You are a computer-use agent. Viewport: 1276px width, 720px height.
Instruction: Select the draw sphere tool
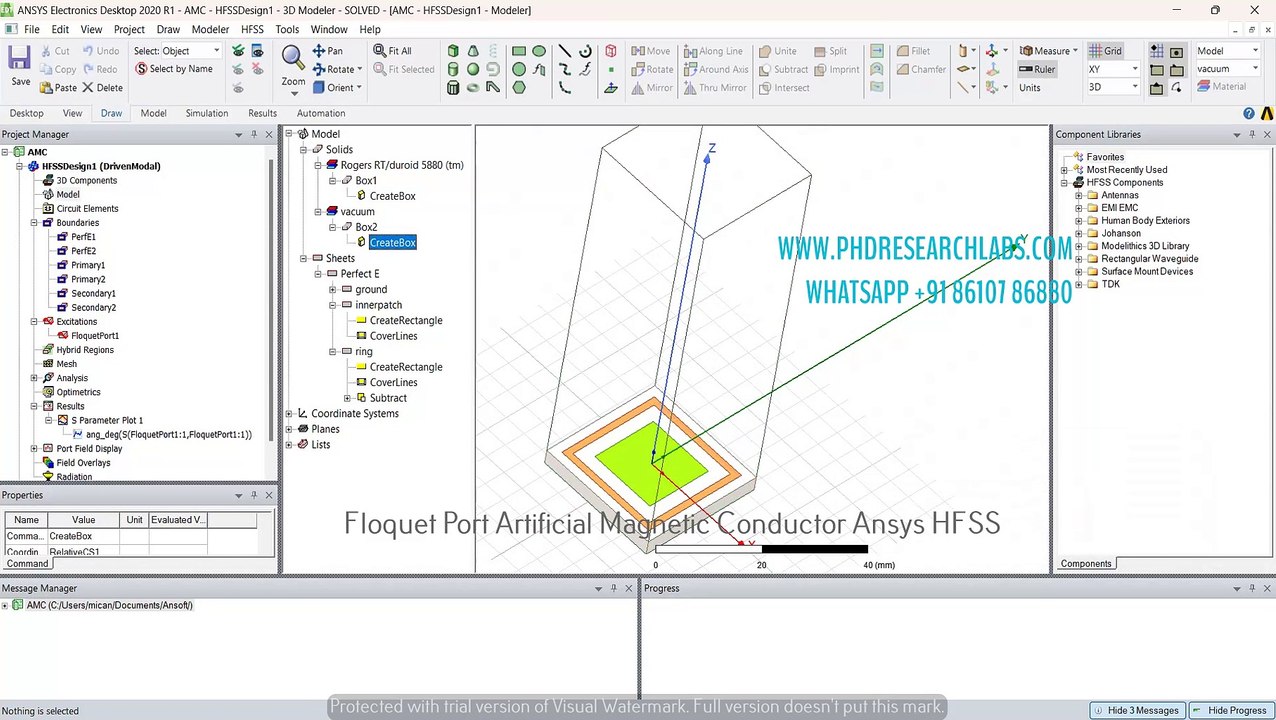(473, 69)
